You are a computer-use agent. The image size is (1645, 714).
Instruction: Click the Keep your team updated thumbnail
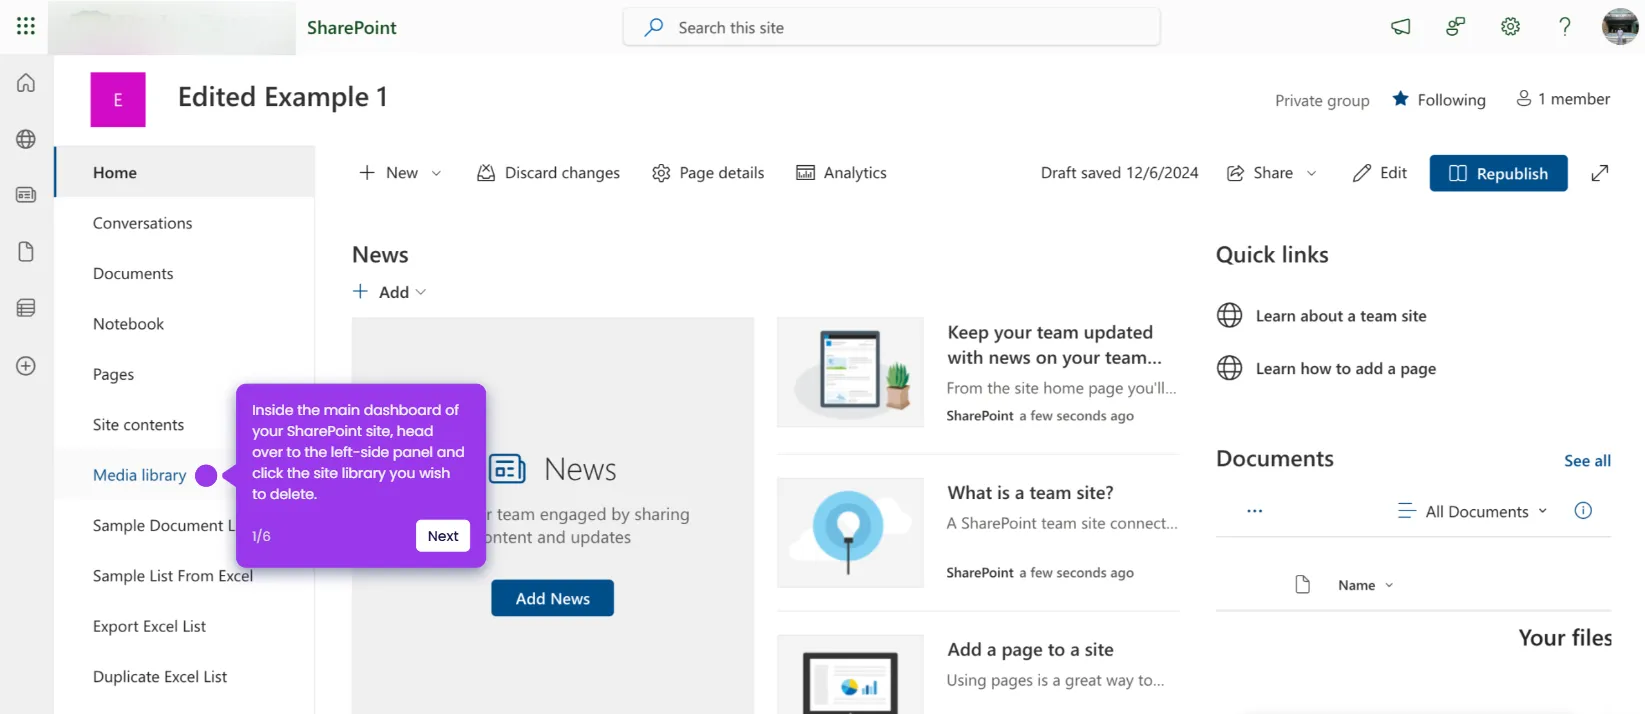click(850, 372)
